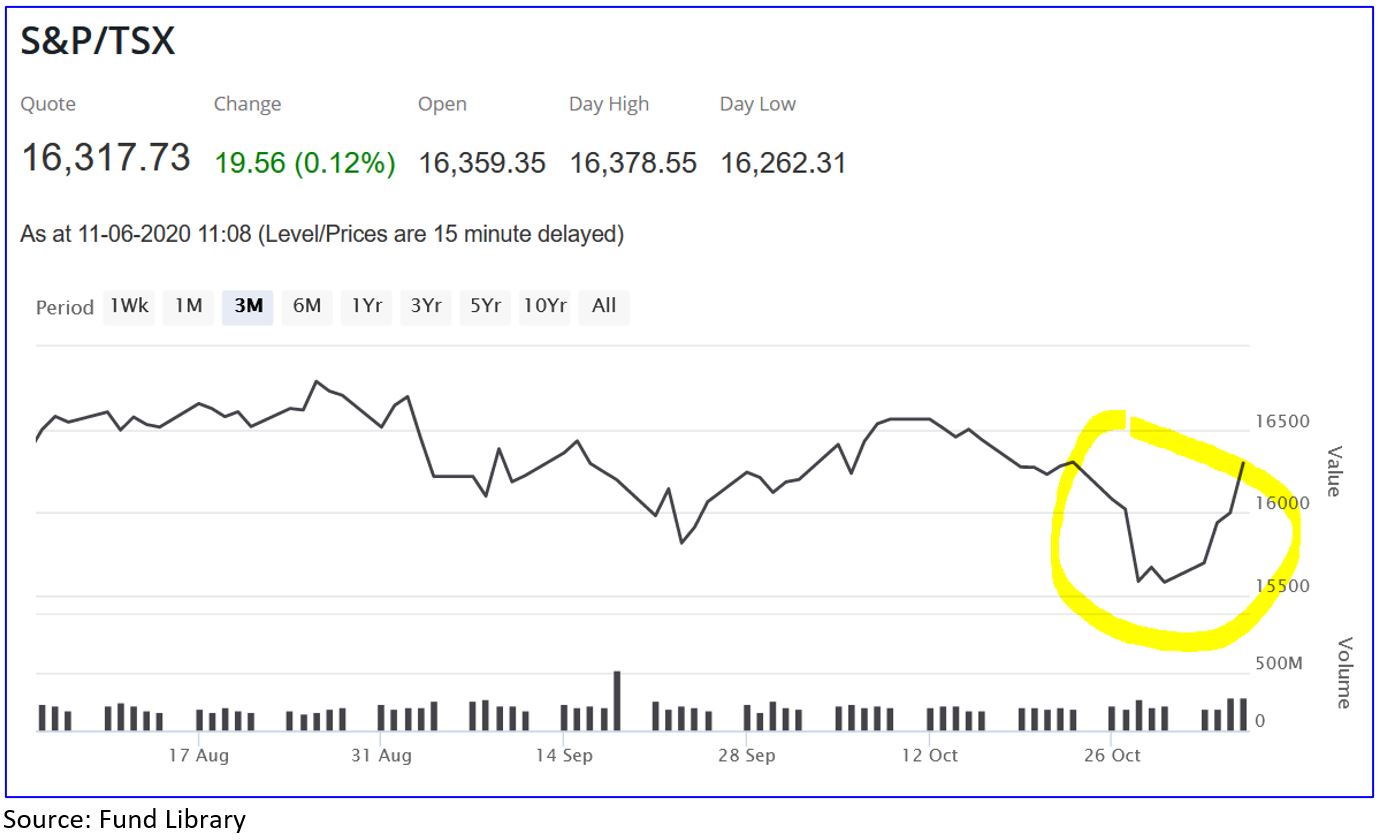
Task: Click the green 19.56 (0.12%) change value
Action: (305, 163)
